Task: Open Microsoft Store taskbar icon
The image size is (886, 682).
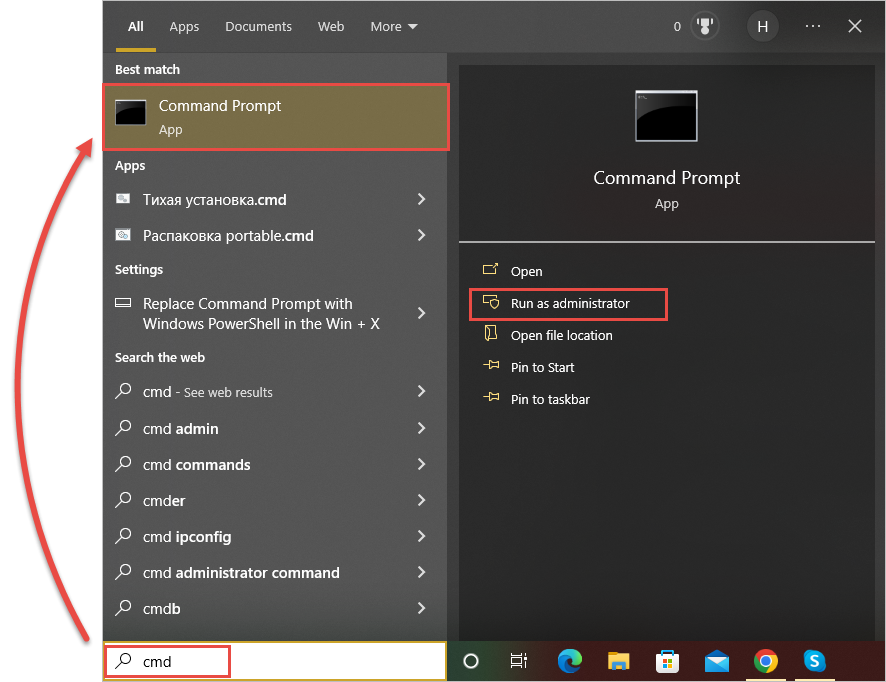Action: click(668, 661)
